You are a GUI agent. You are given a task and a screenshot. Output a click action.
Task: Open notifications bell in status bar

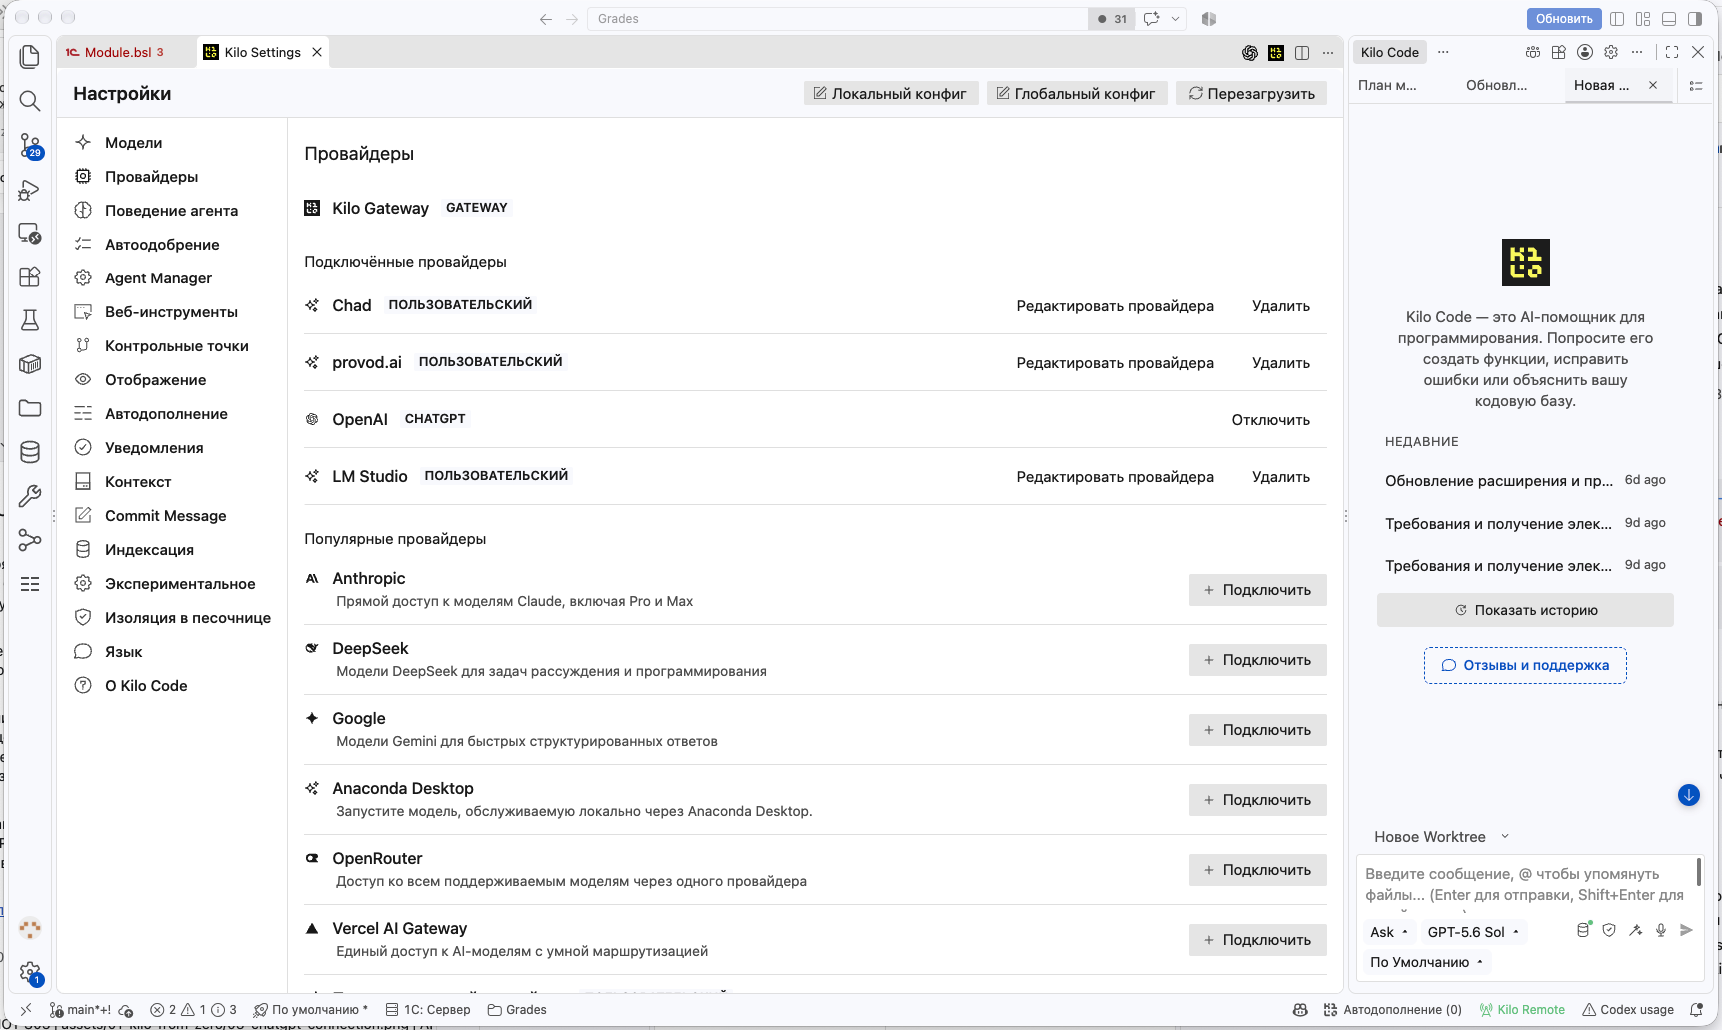(x=1696, y=1010)
